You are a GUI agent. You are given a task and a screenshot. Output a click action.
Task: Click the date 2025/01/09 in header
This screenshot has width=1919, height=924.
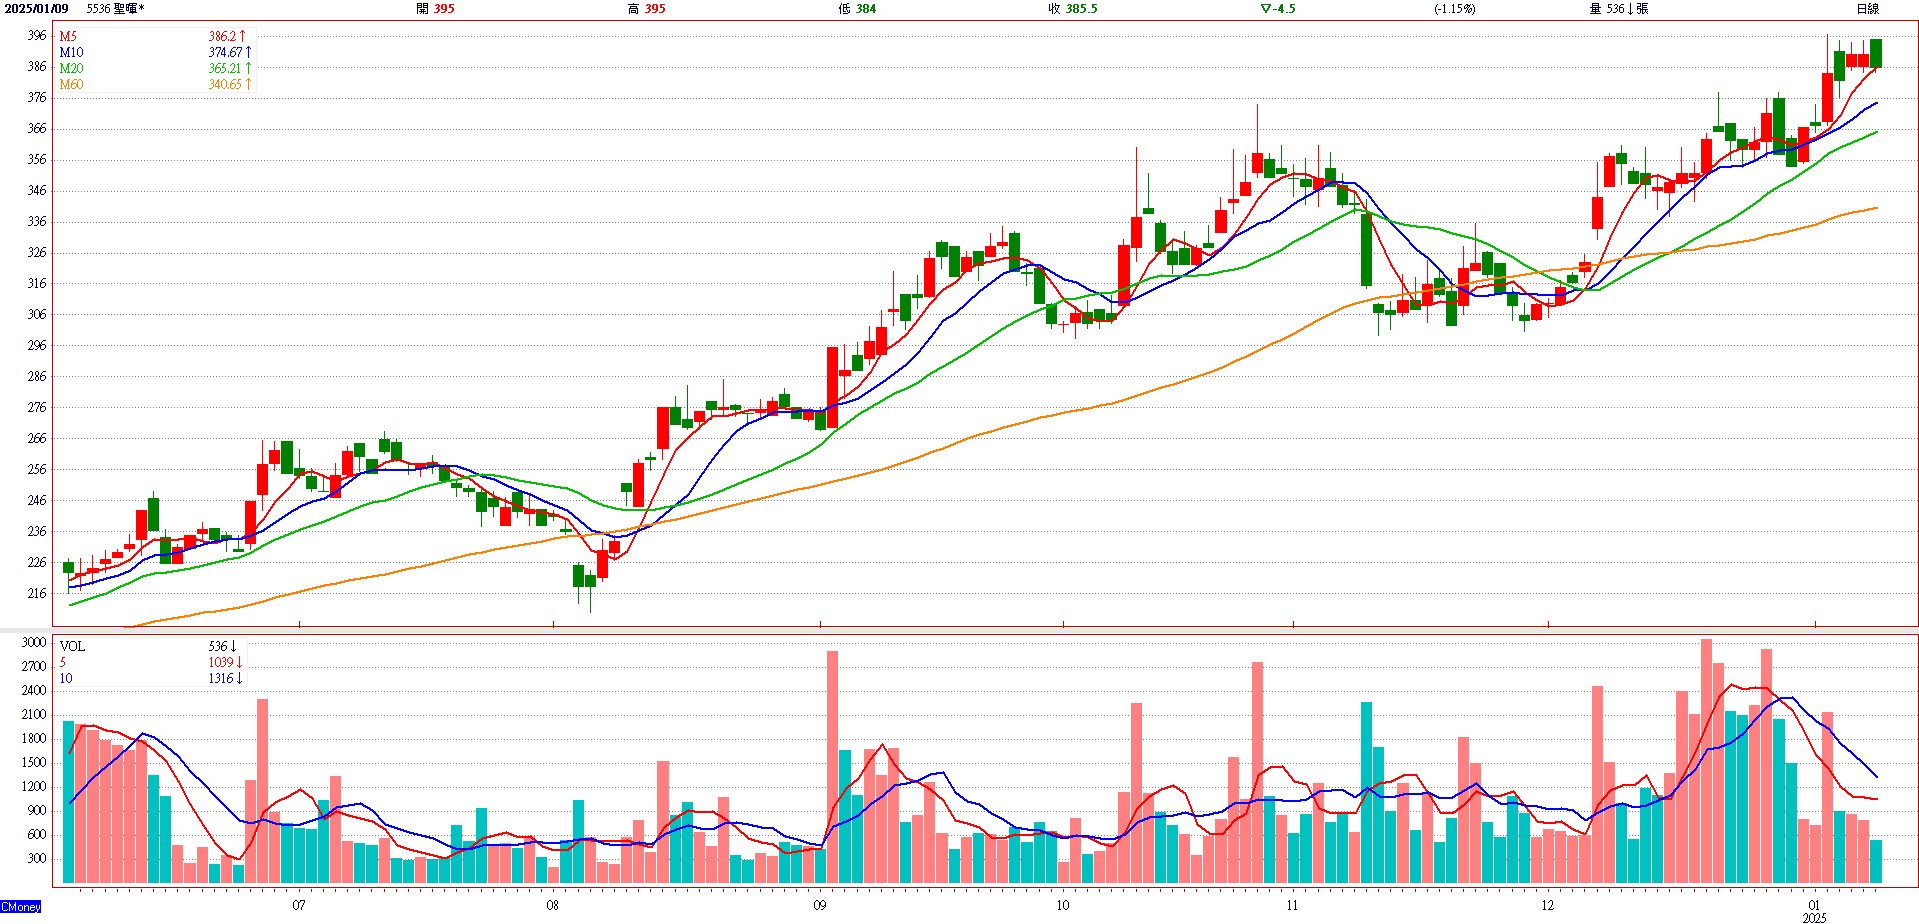coord(37,9)
